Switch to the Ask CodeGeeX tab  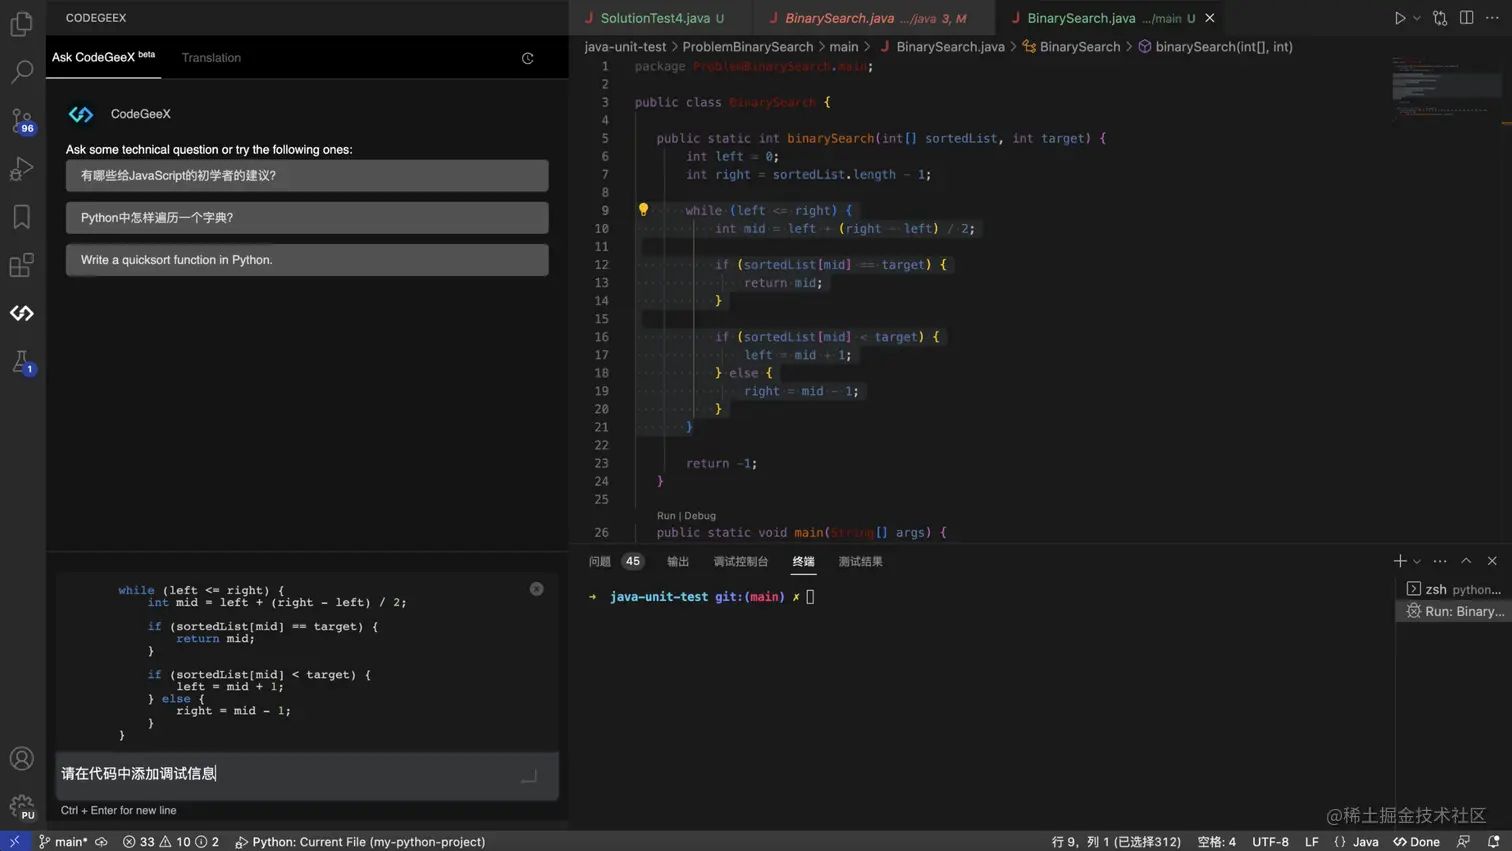tap(103, 57)
